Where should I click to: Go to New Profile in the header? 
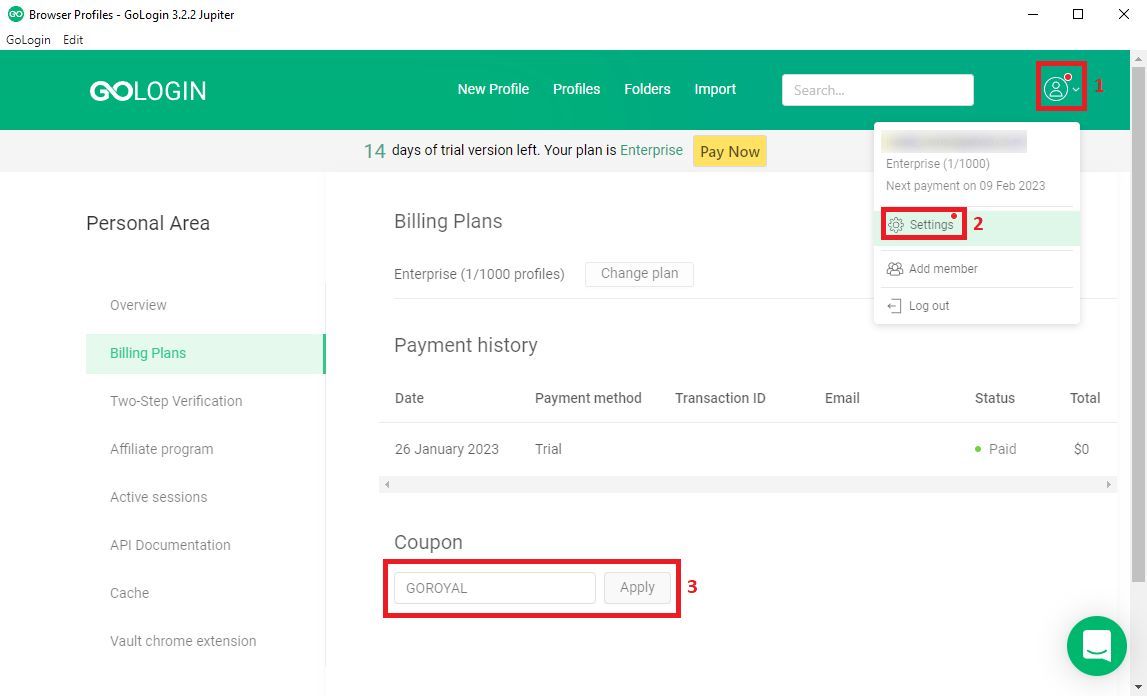coord(493,89)
